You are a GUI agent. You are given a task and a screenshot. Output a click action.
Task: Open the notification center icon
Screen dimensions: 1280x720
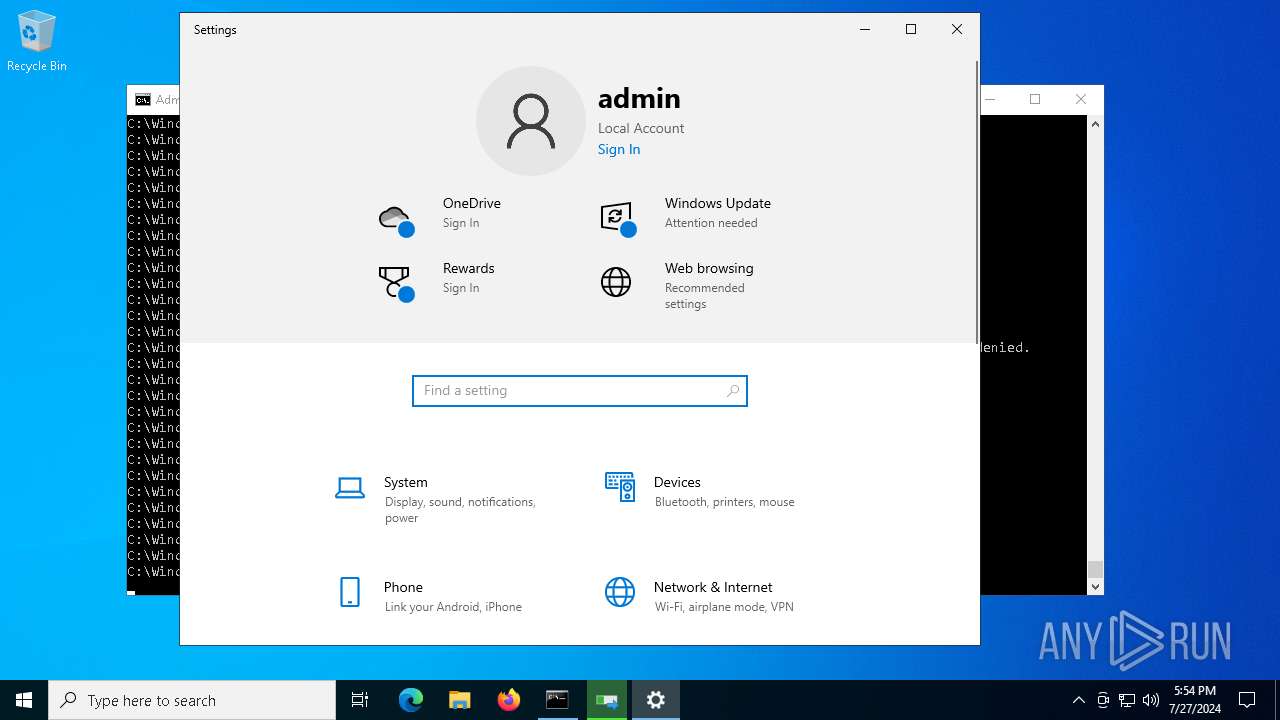[x=1247, y=700]
